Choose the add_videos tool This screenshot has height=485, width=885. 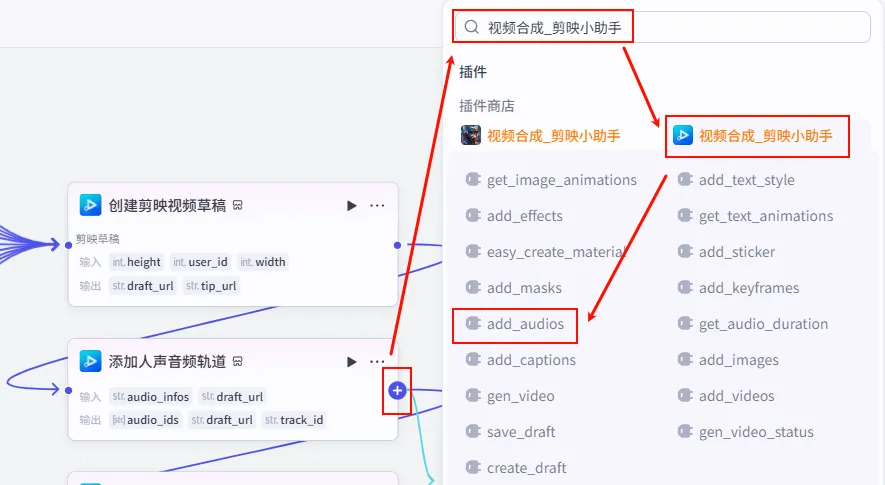[726, 396]
